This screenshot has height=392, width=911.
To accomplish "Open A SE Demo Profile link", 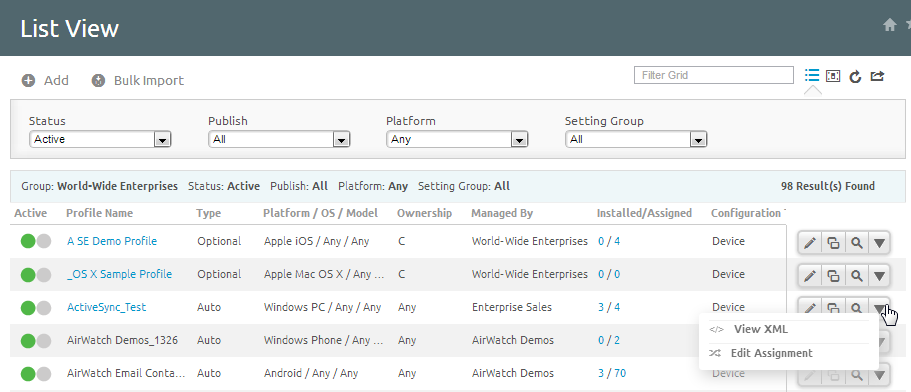I will click(x=112, y=241).
